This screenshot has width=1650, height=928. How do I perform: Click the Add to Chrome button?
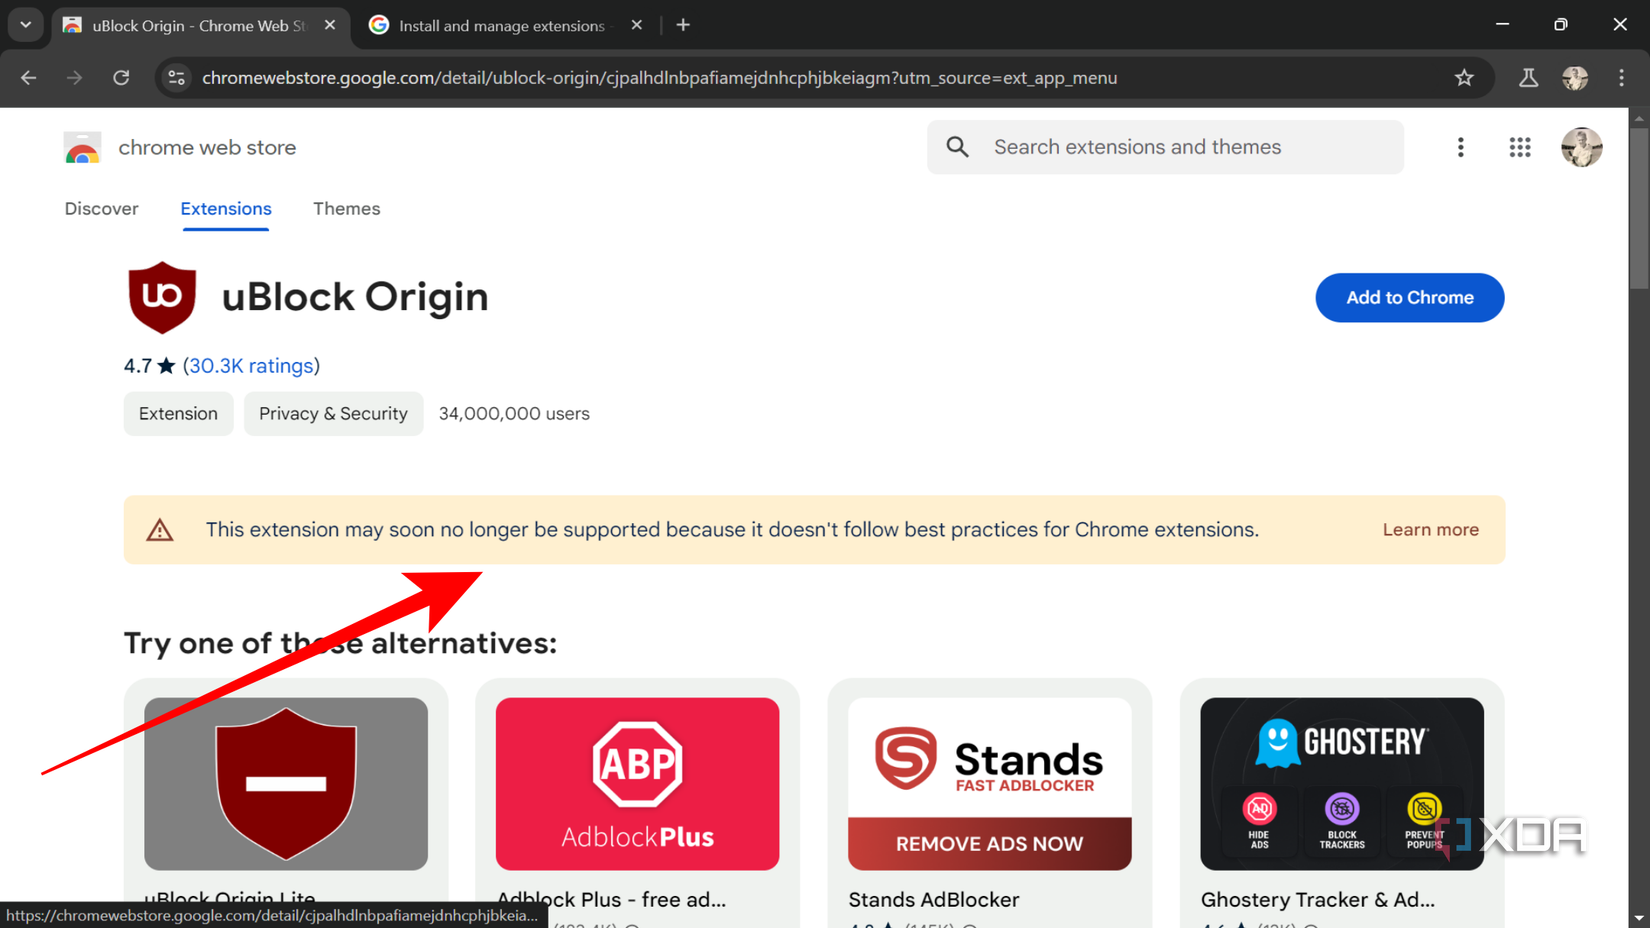(x=1409, y=297)
